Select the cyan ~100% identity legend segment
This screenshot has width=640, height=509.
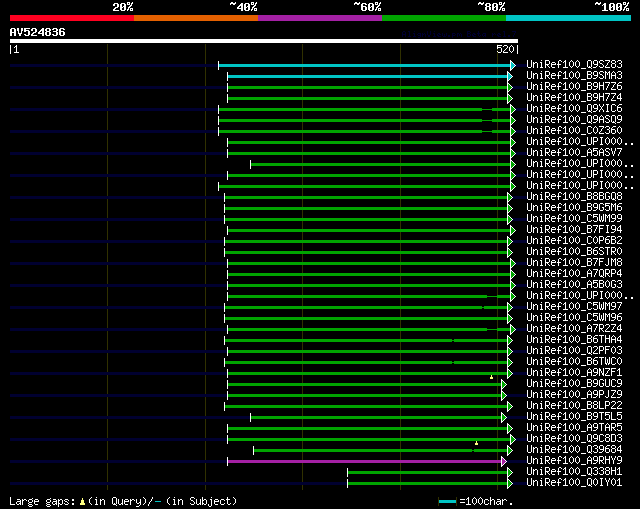[x=569, y=18]
